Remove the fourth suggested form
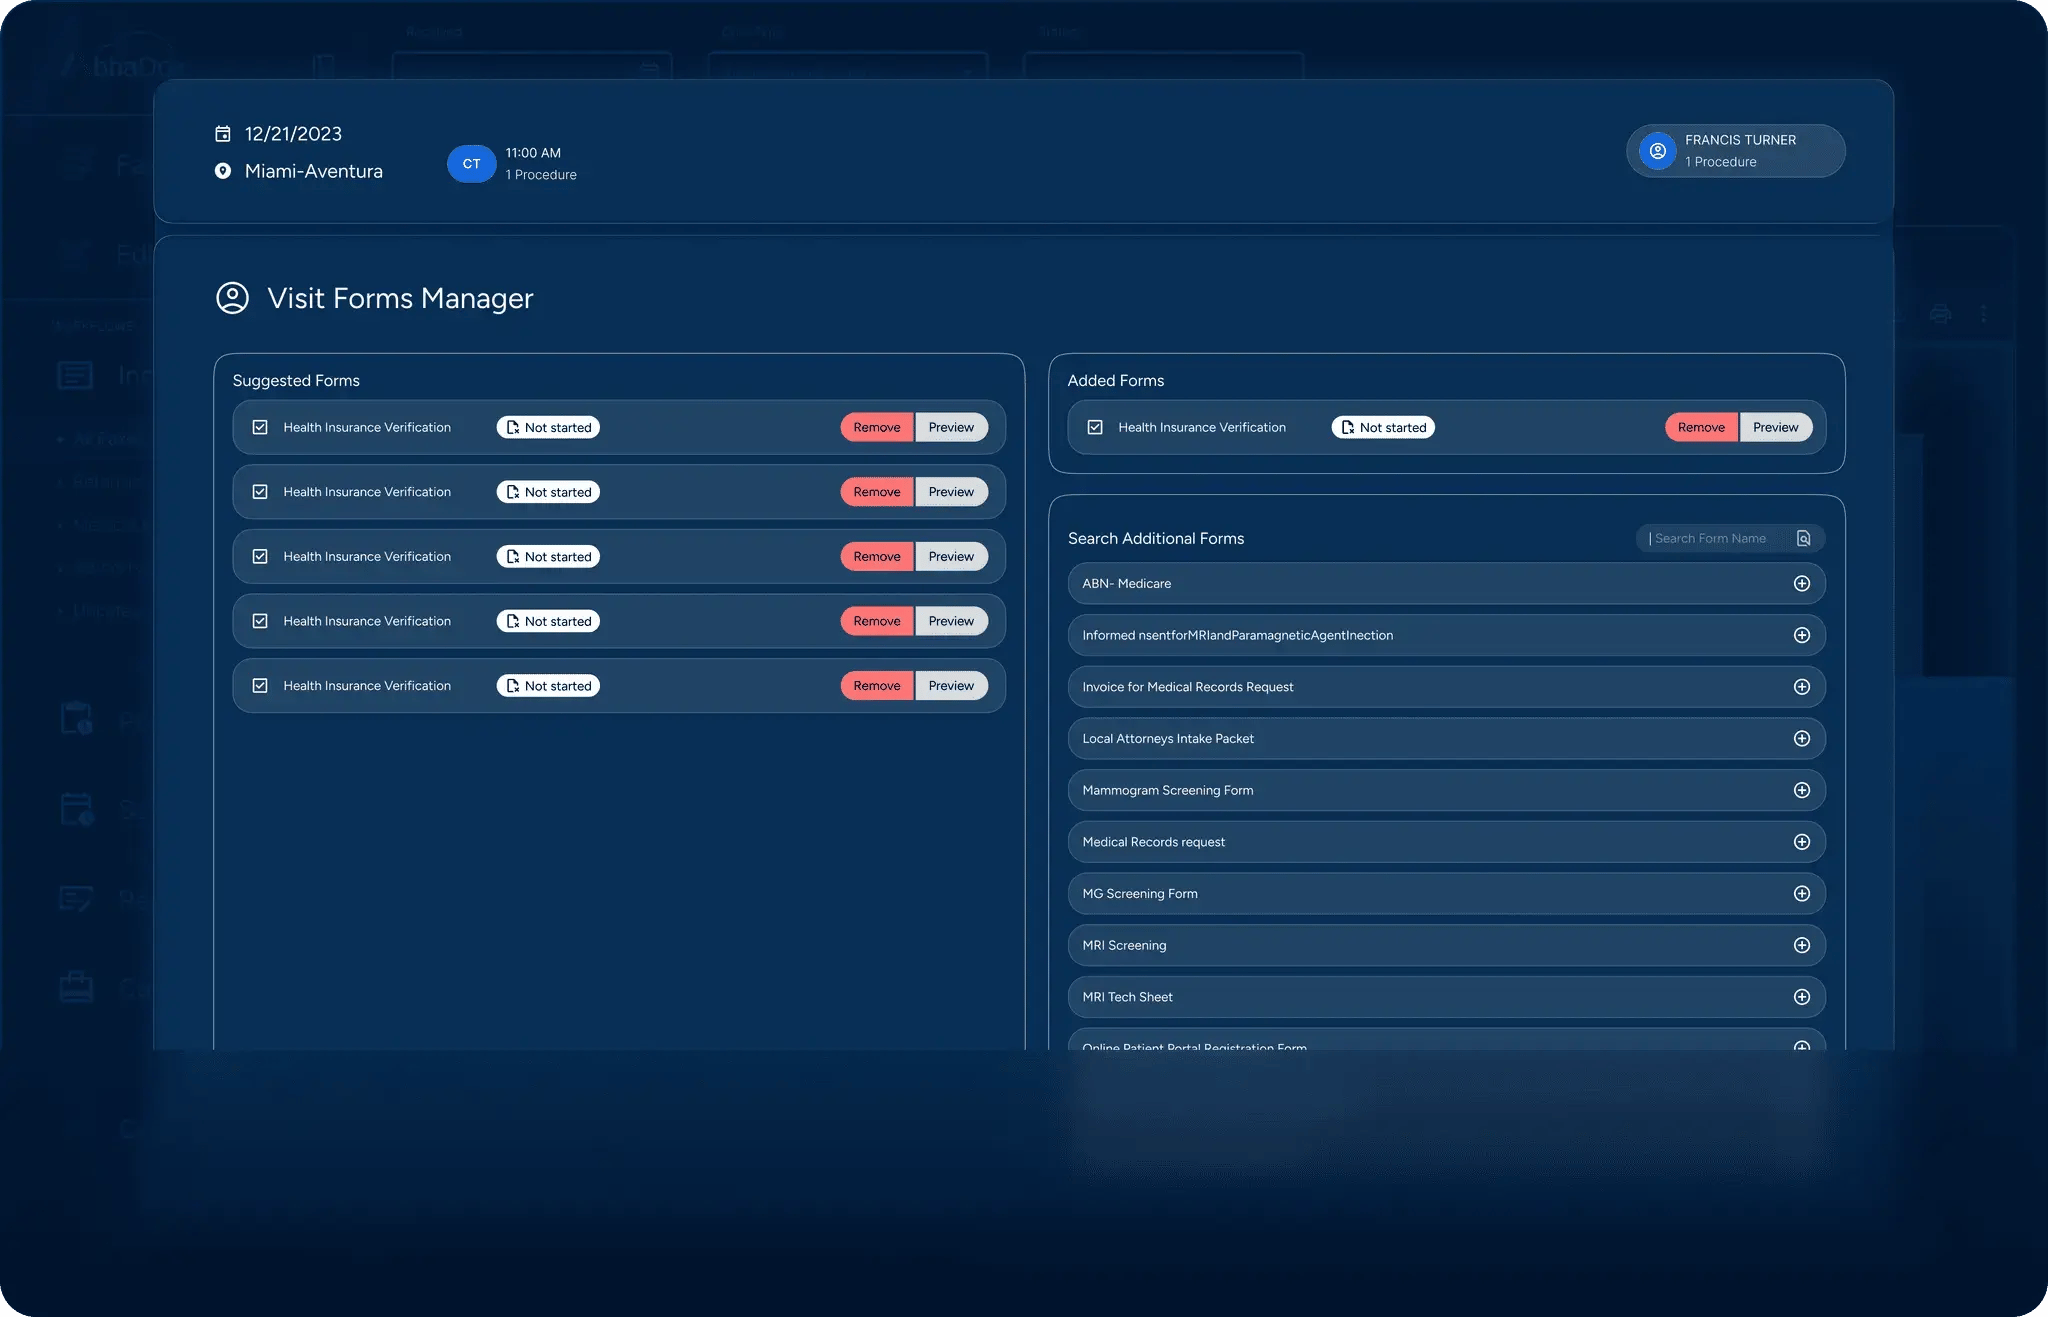Image resolution: width=2048 pixels, height=1317 pixels. click(x=876, y=621)
